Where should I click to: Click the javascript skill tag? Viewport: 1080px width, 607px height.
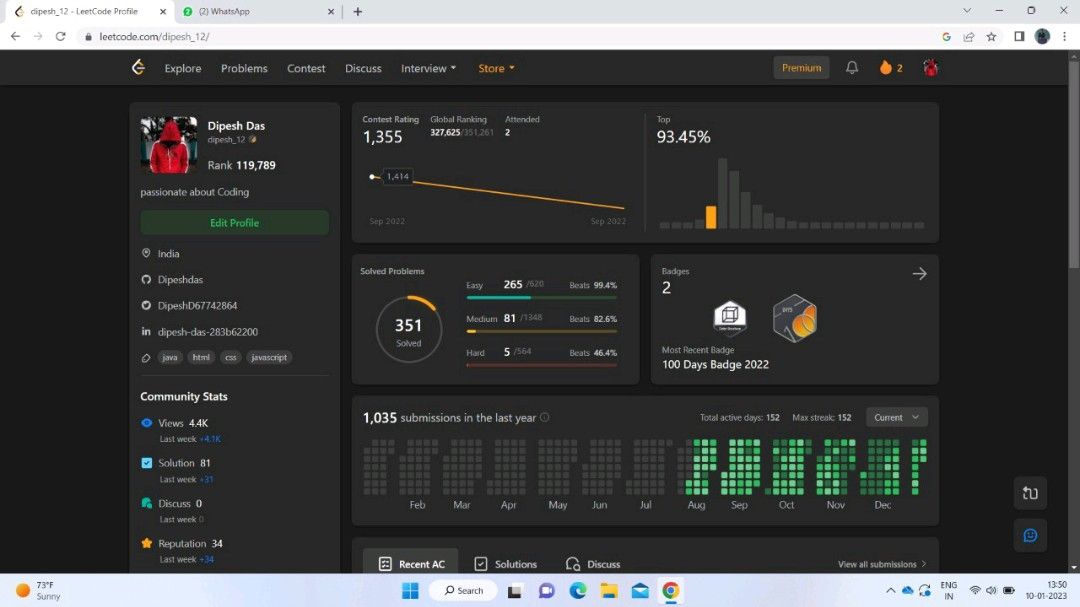[x=269, y=358]
